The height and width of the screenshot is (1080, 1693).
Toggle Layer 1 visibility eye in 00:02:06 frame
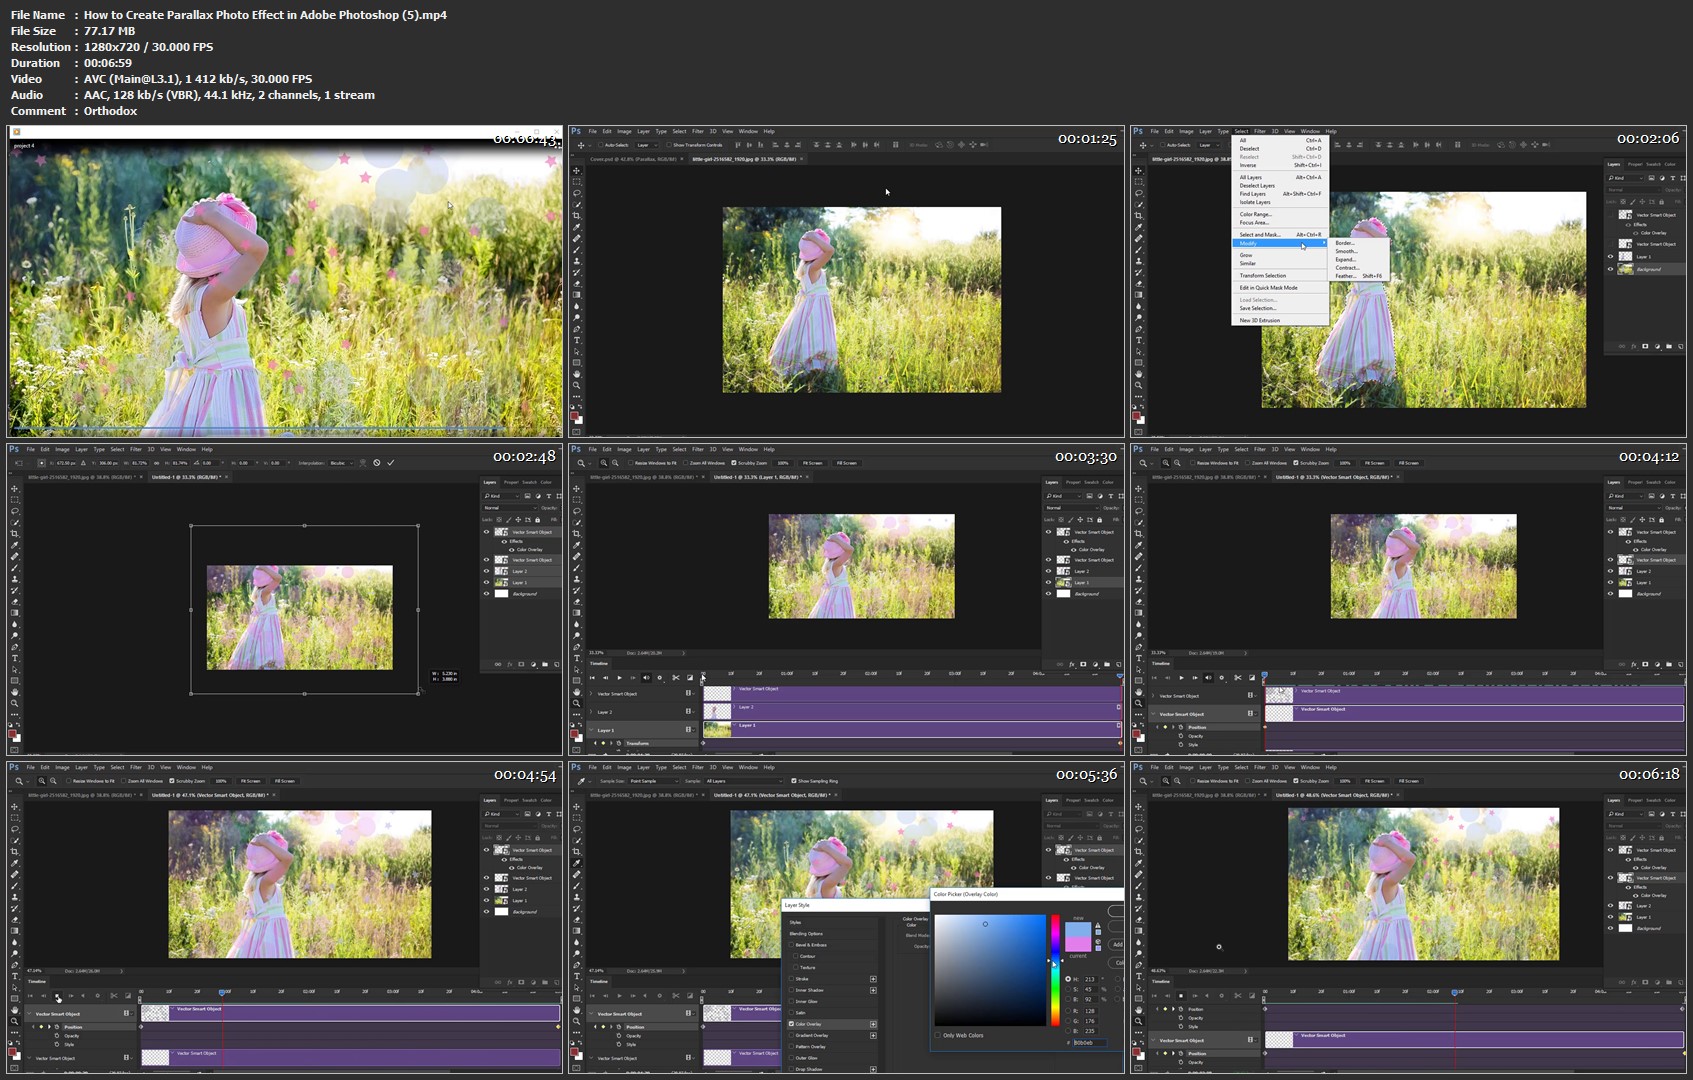[1611, 256]
